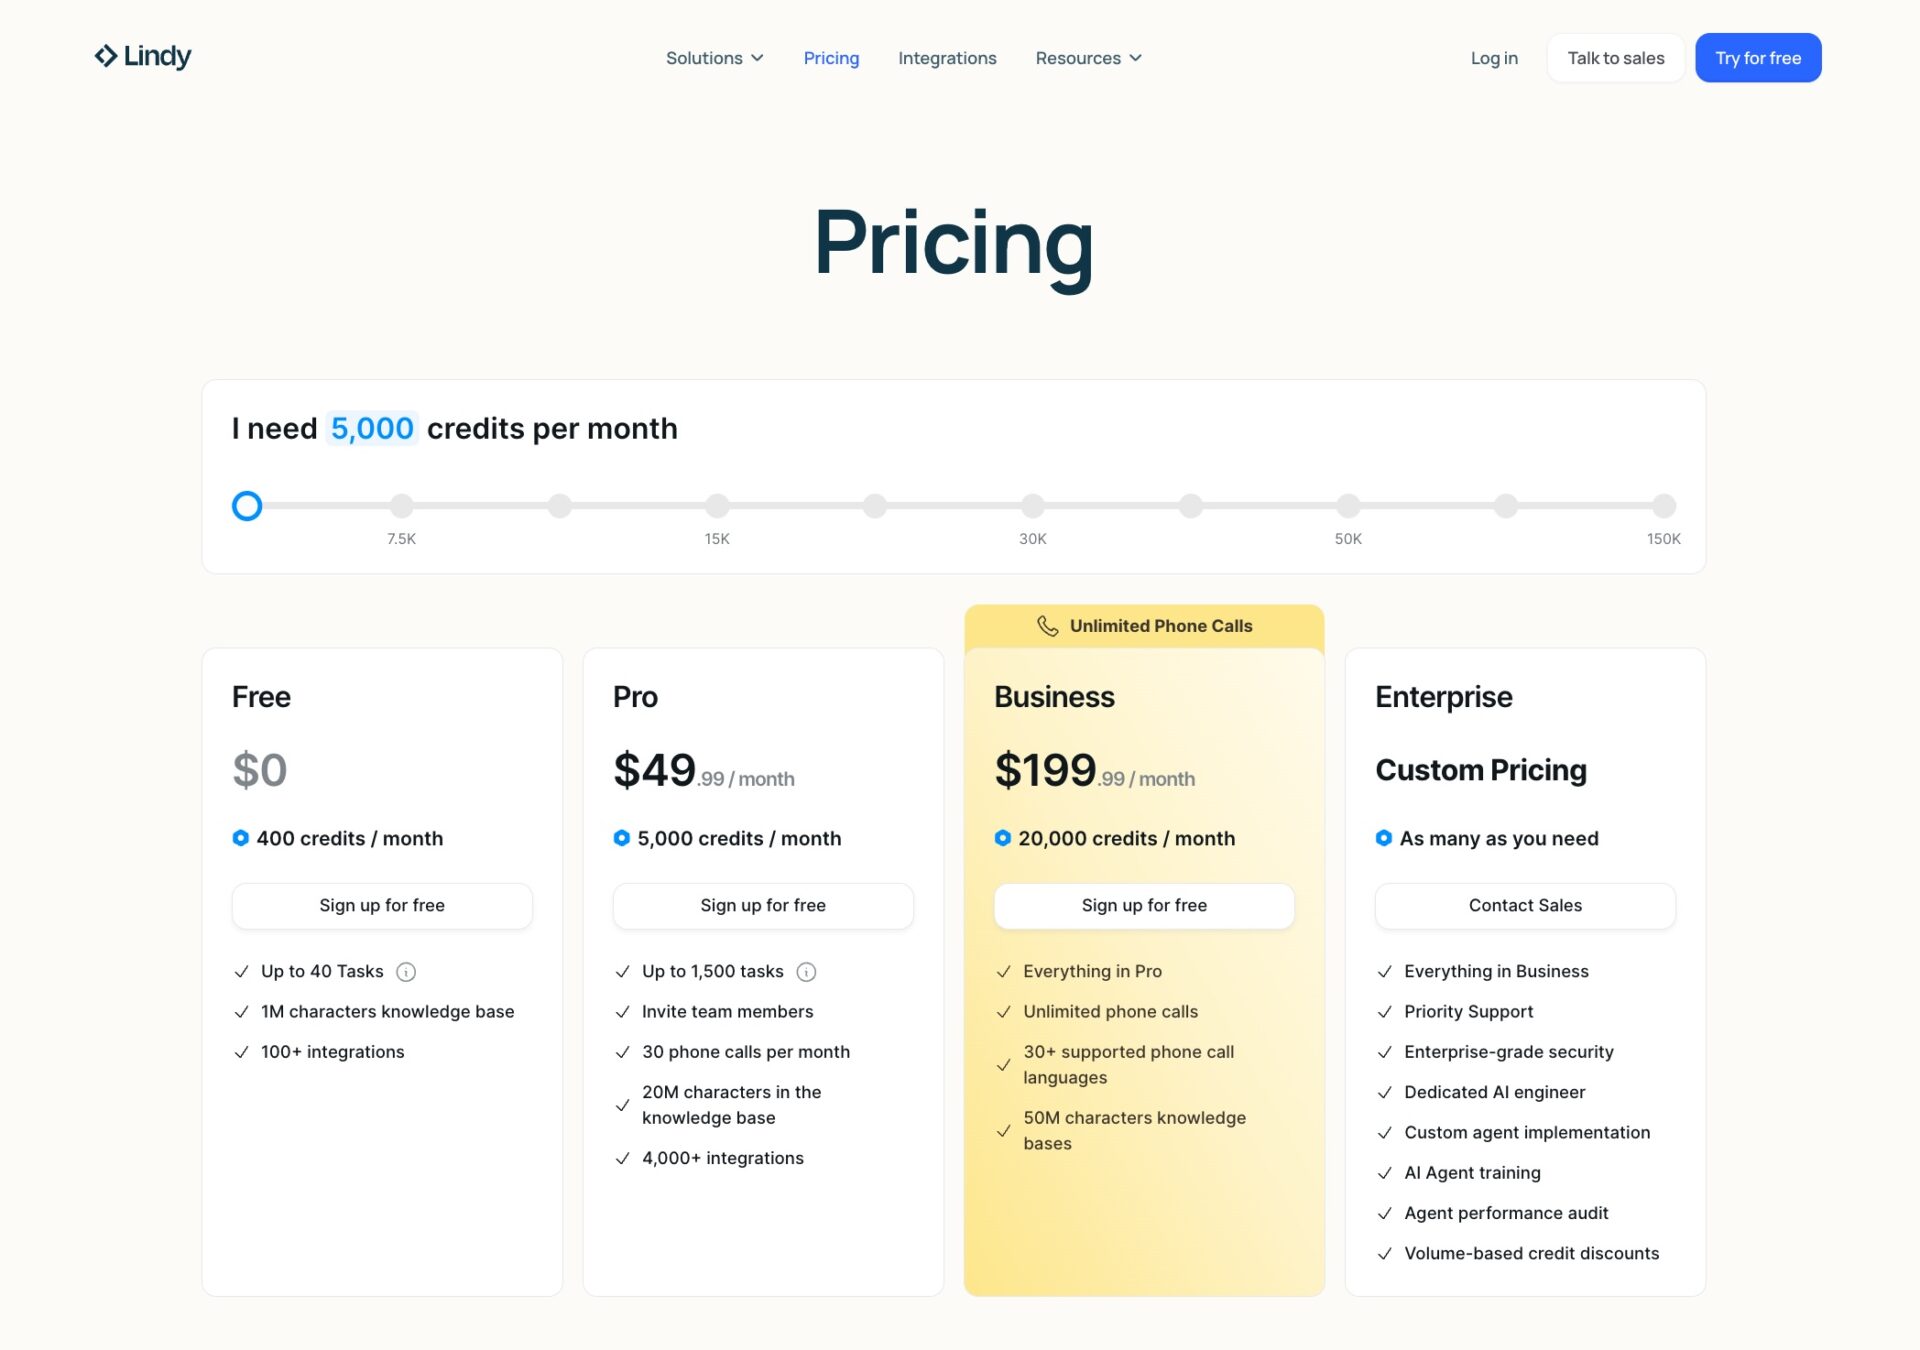Click credits icon next to 20,000 credits / month

tap(1002, 838)
